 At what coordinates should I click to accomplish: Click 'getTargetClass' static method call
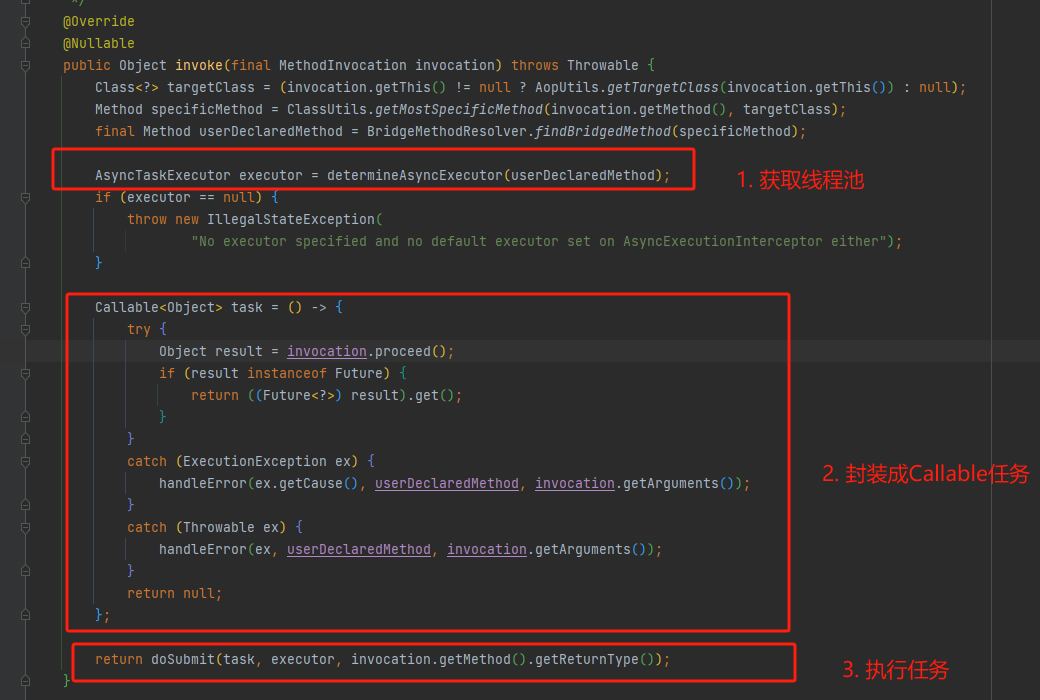coord(663,88)
